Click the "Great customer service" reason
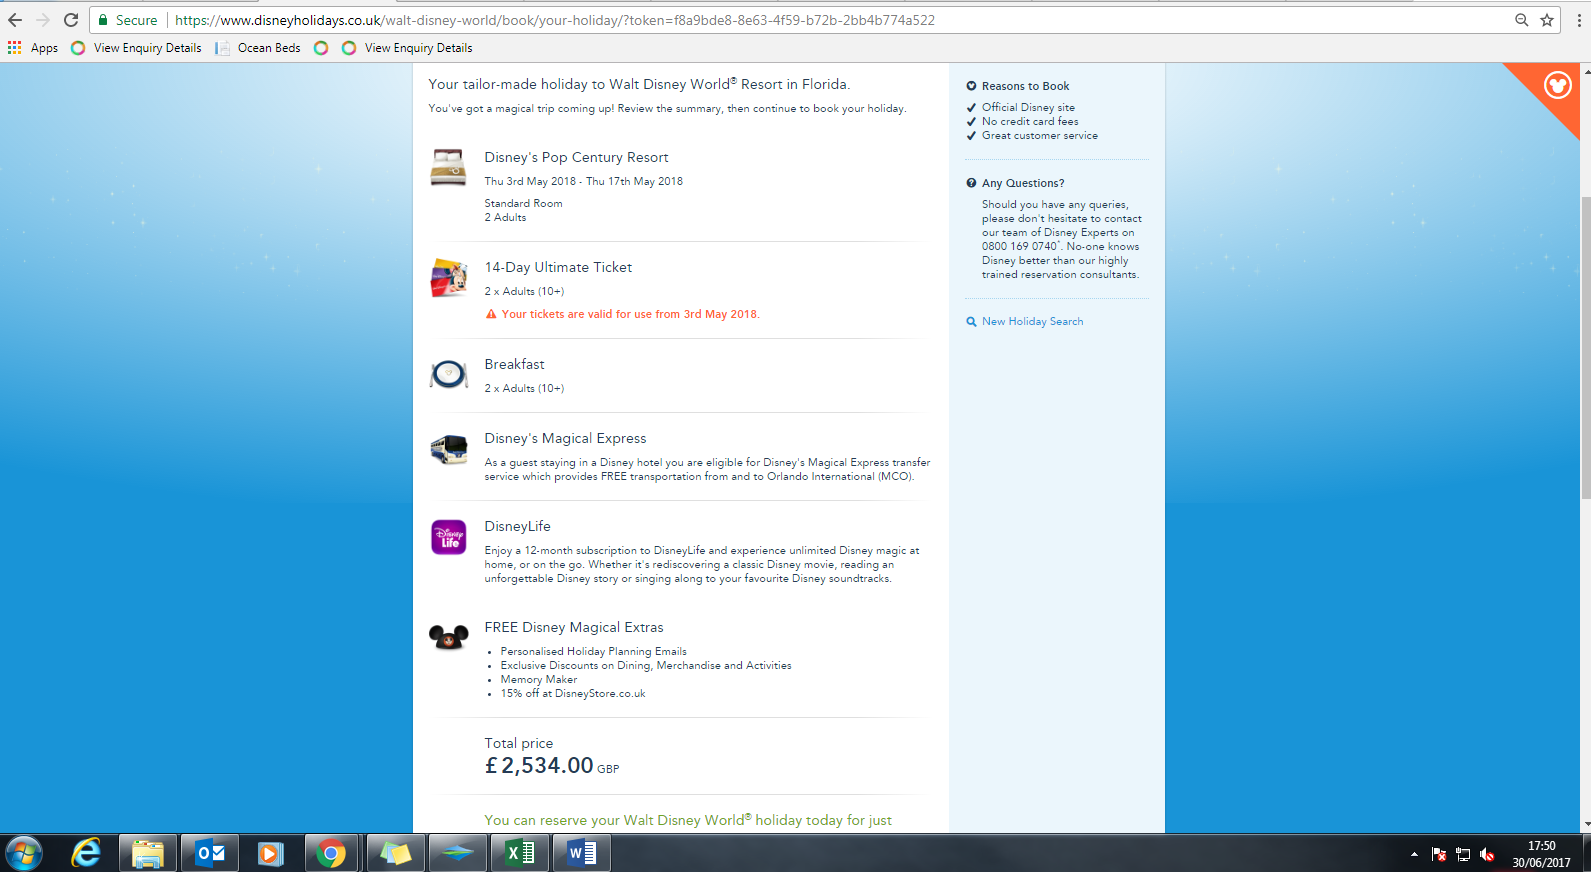This screenshot has width=1591, height=872. pos(1039,136)
